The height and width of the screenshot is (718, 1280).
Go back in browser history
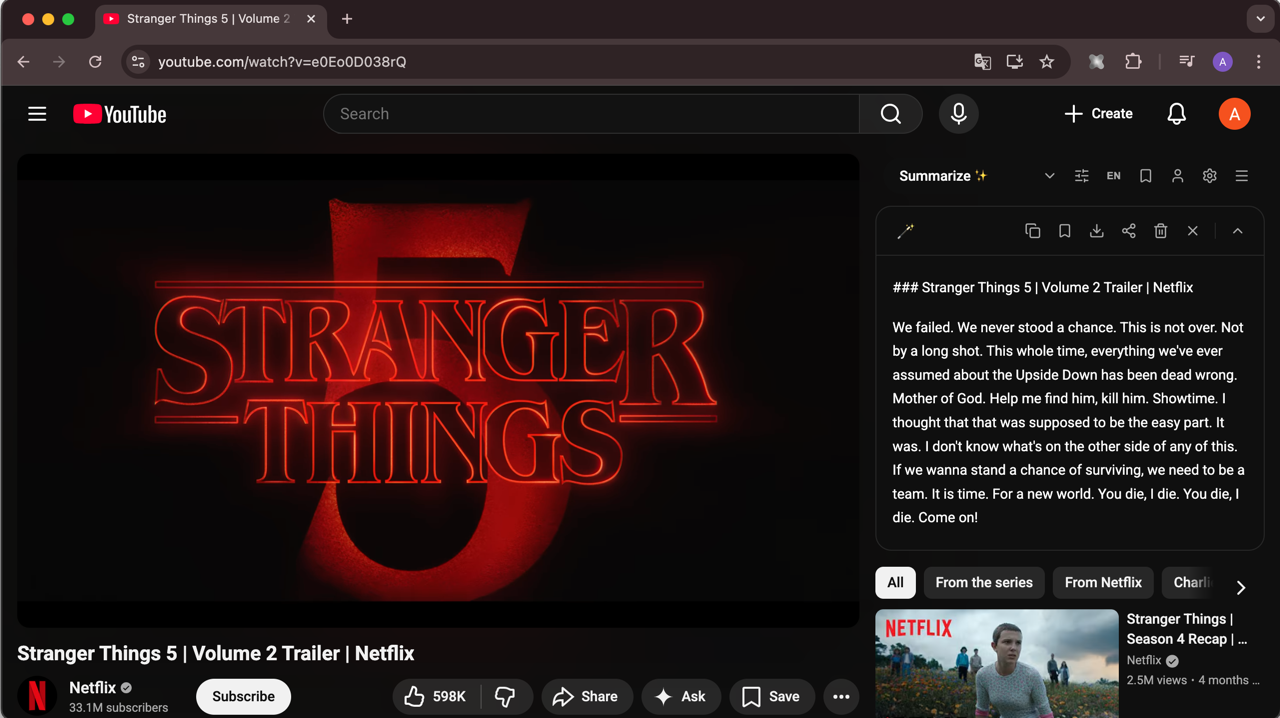point(24,62)
